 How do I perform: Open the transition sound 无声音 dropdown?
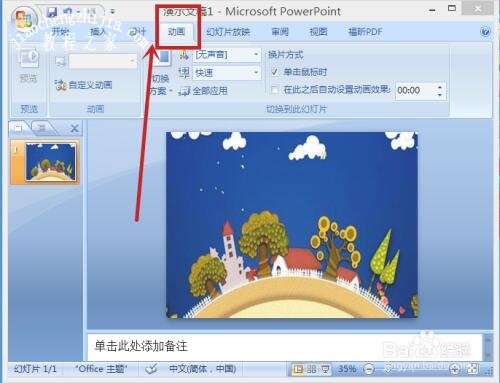click(227, 54)
